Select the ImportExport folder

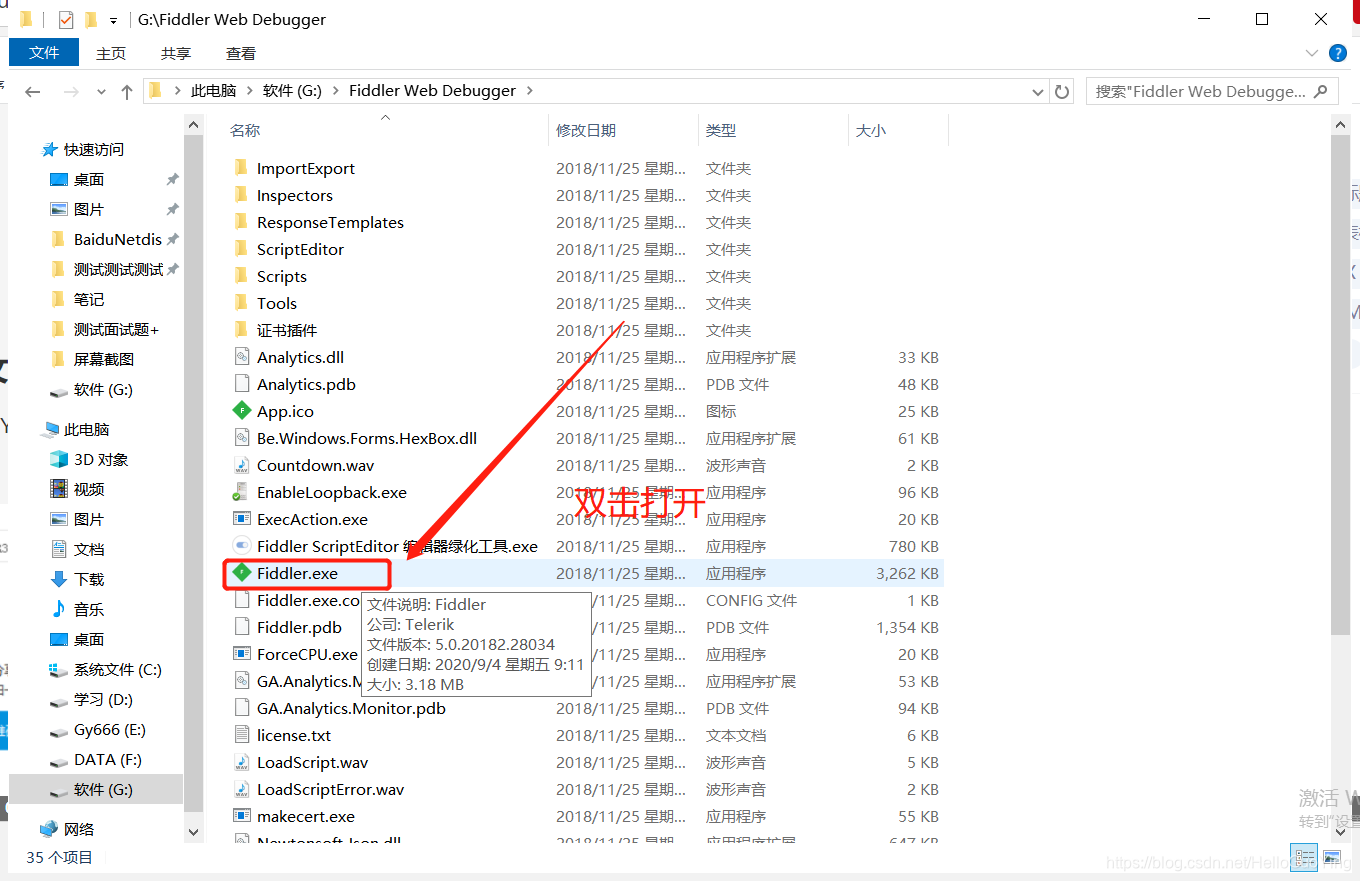click(x=305, y=168)
